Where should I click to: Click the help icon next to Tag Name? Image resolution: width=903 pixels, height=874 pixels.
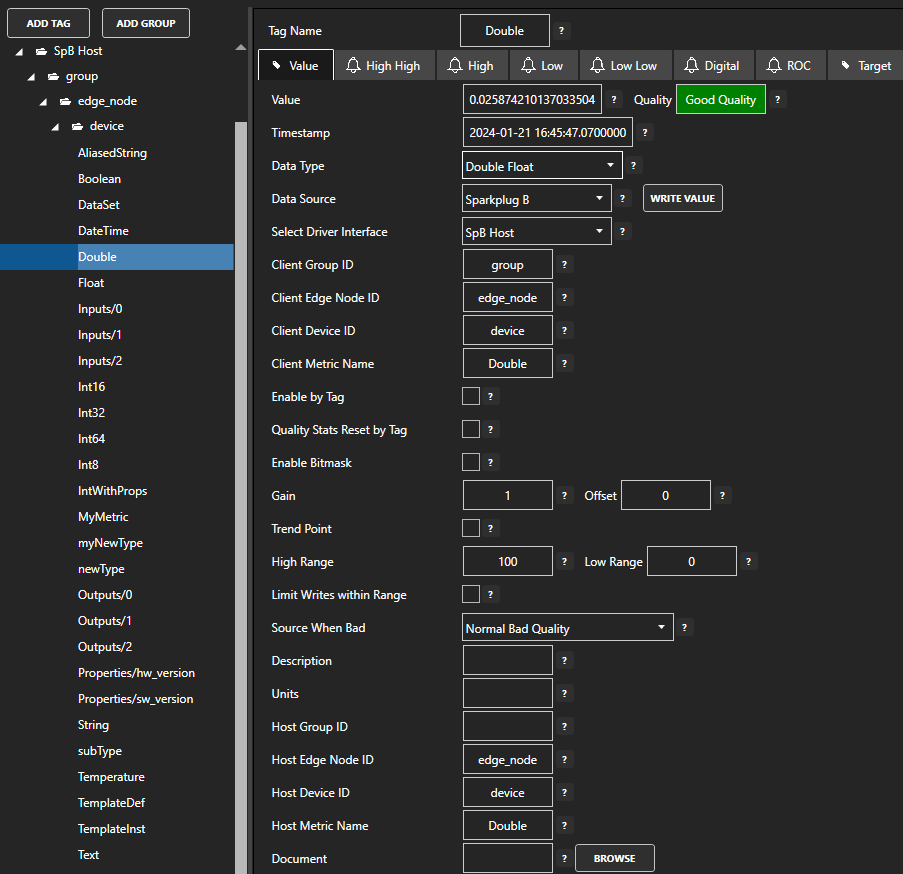(x=562, y=31)
